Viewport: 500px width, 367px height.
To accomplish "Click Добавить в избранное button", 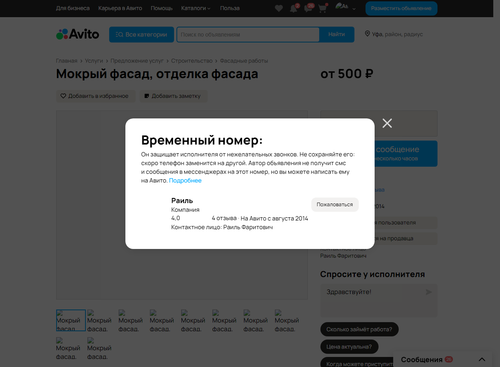I will (95, 96).
